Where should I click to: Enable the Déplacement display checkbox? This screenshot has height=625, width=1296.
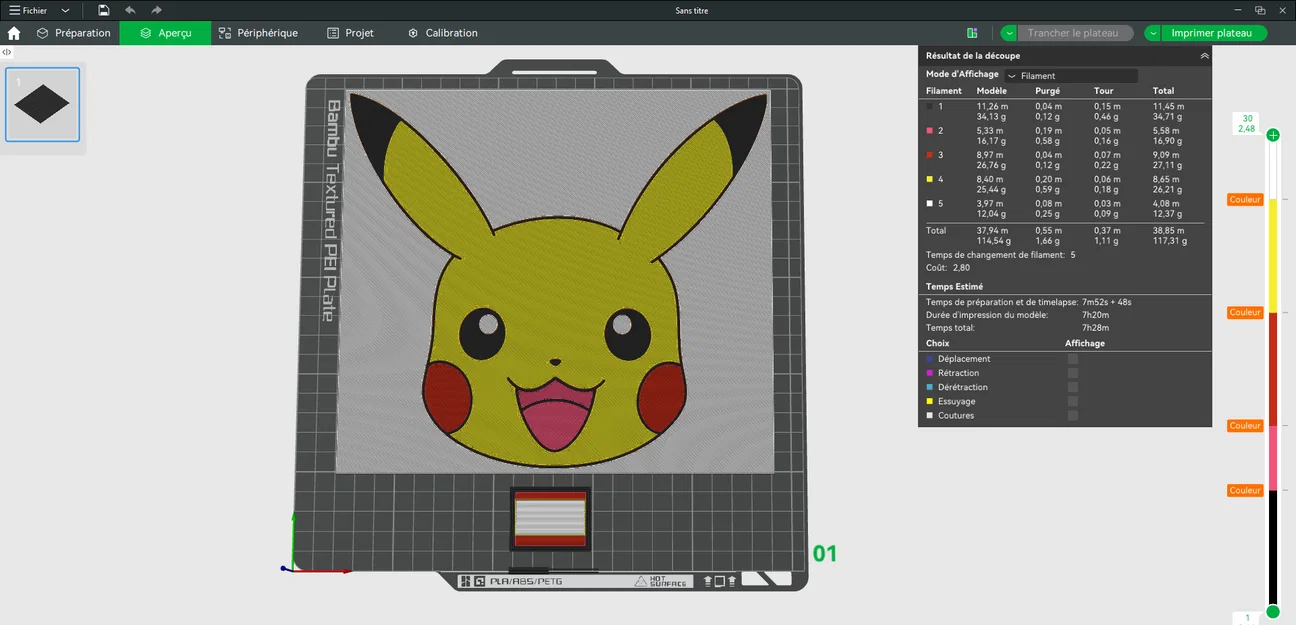[x=1075, y=358]
